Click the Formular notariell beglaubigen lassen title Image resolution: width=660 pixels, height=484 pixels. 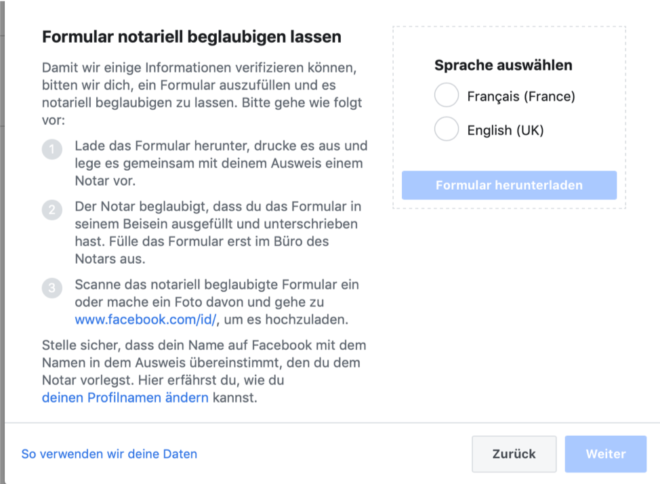coord(192,37)
